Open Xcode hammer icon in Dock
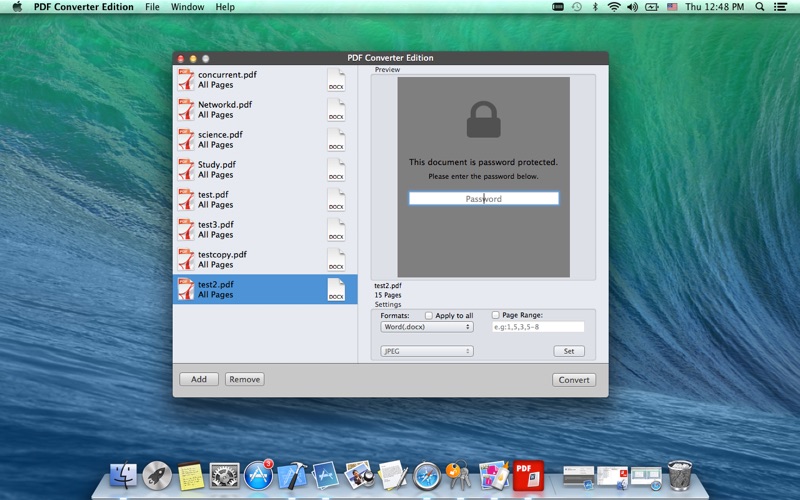800x500 pixels. point(292,476)
